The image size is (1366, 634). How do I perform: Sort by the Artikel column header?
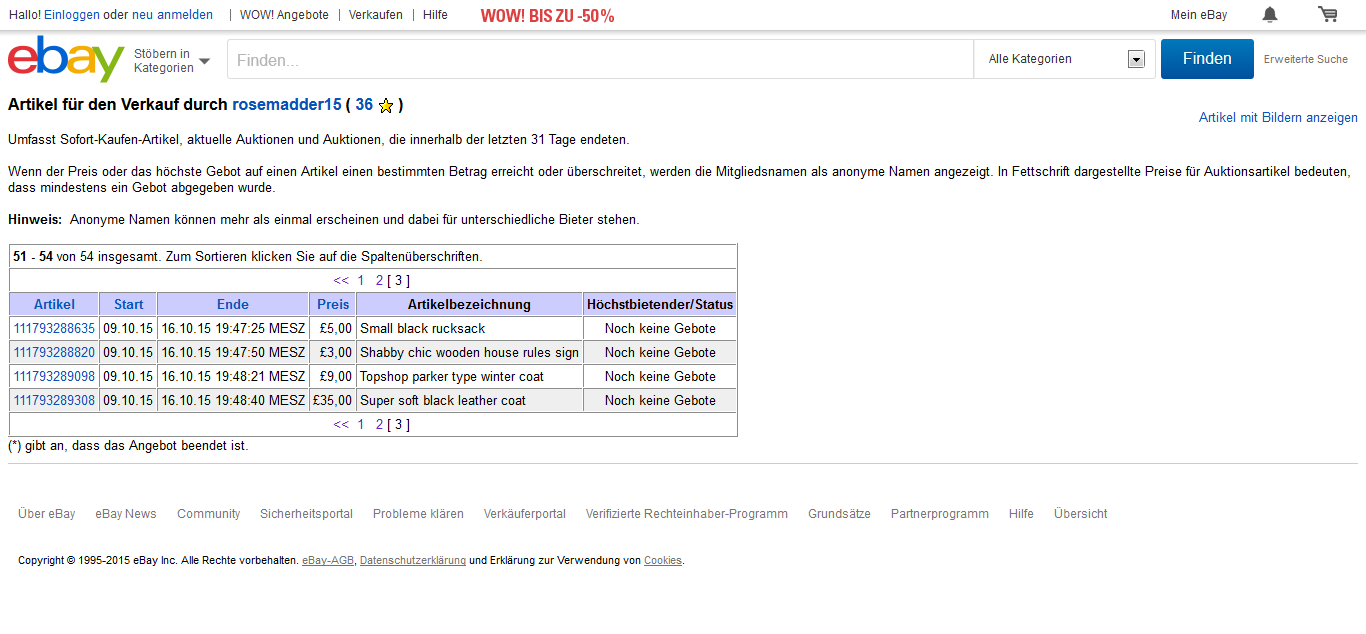pyautogui.click(x=54, y=304)
